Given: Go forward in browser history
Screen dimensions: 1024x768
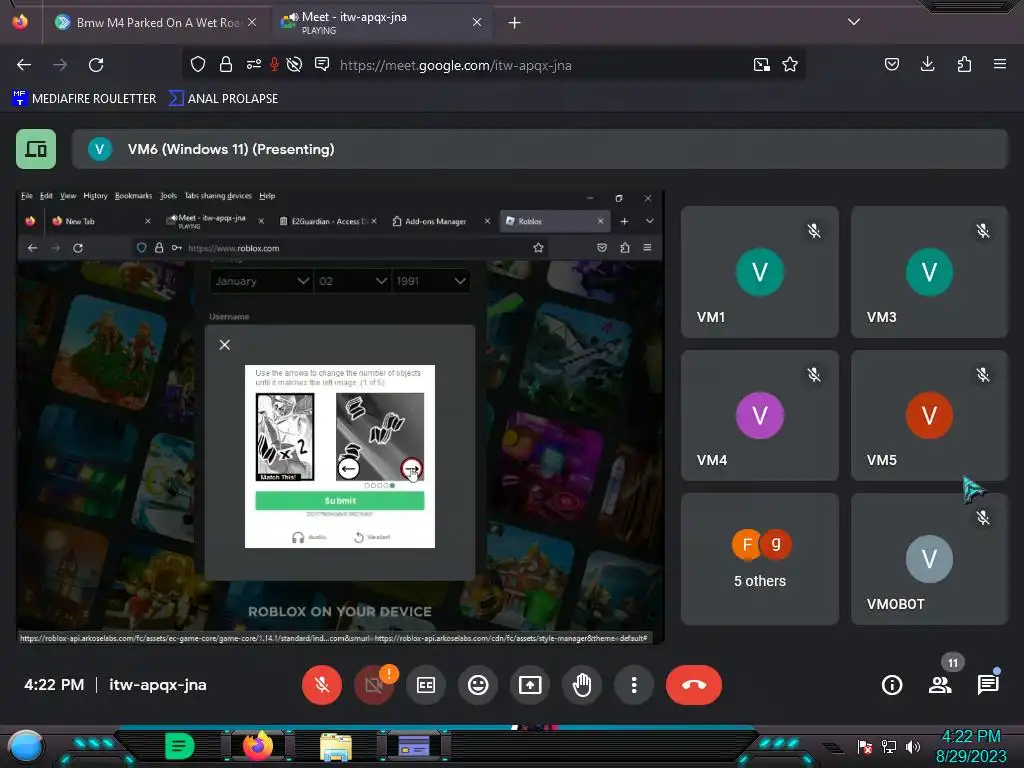Looking at the screenshot, I should 60,65.
